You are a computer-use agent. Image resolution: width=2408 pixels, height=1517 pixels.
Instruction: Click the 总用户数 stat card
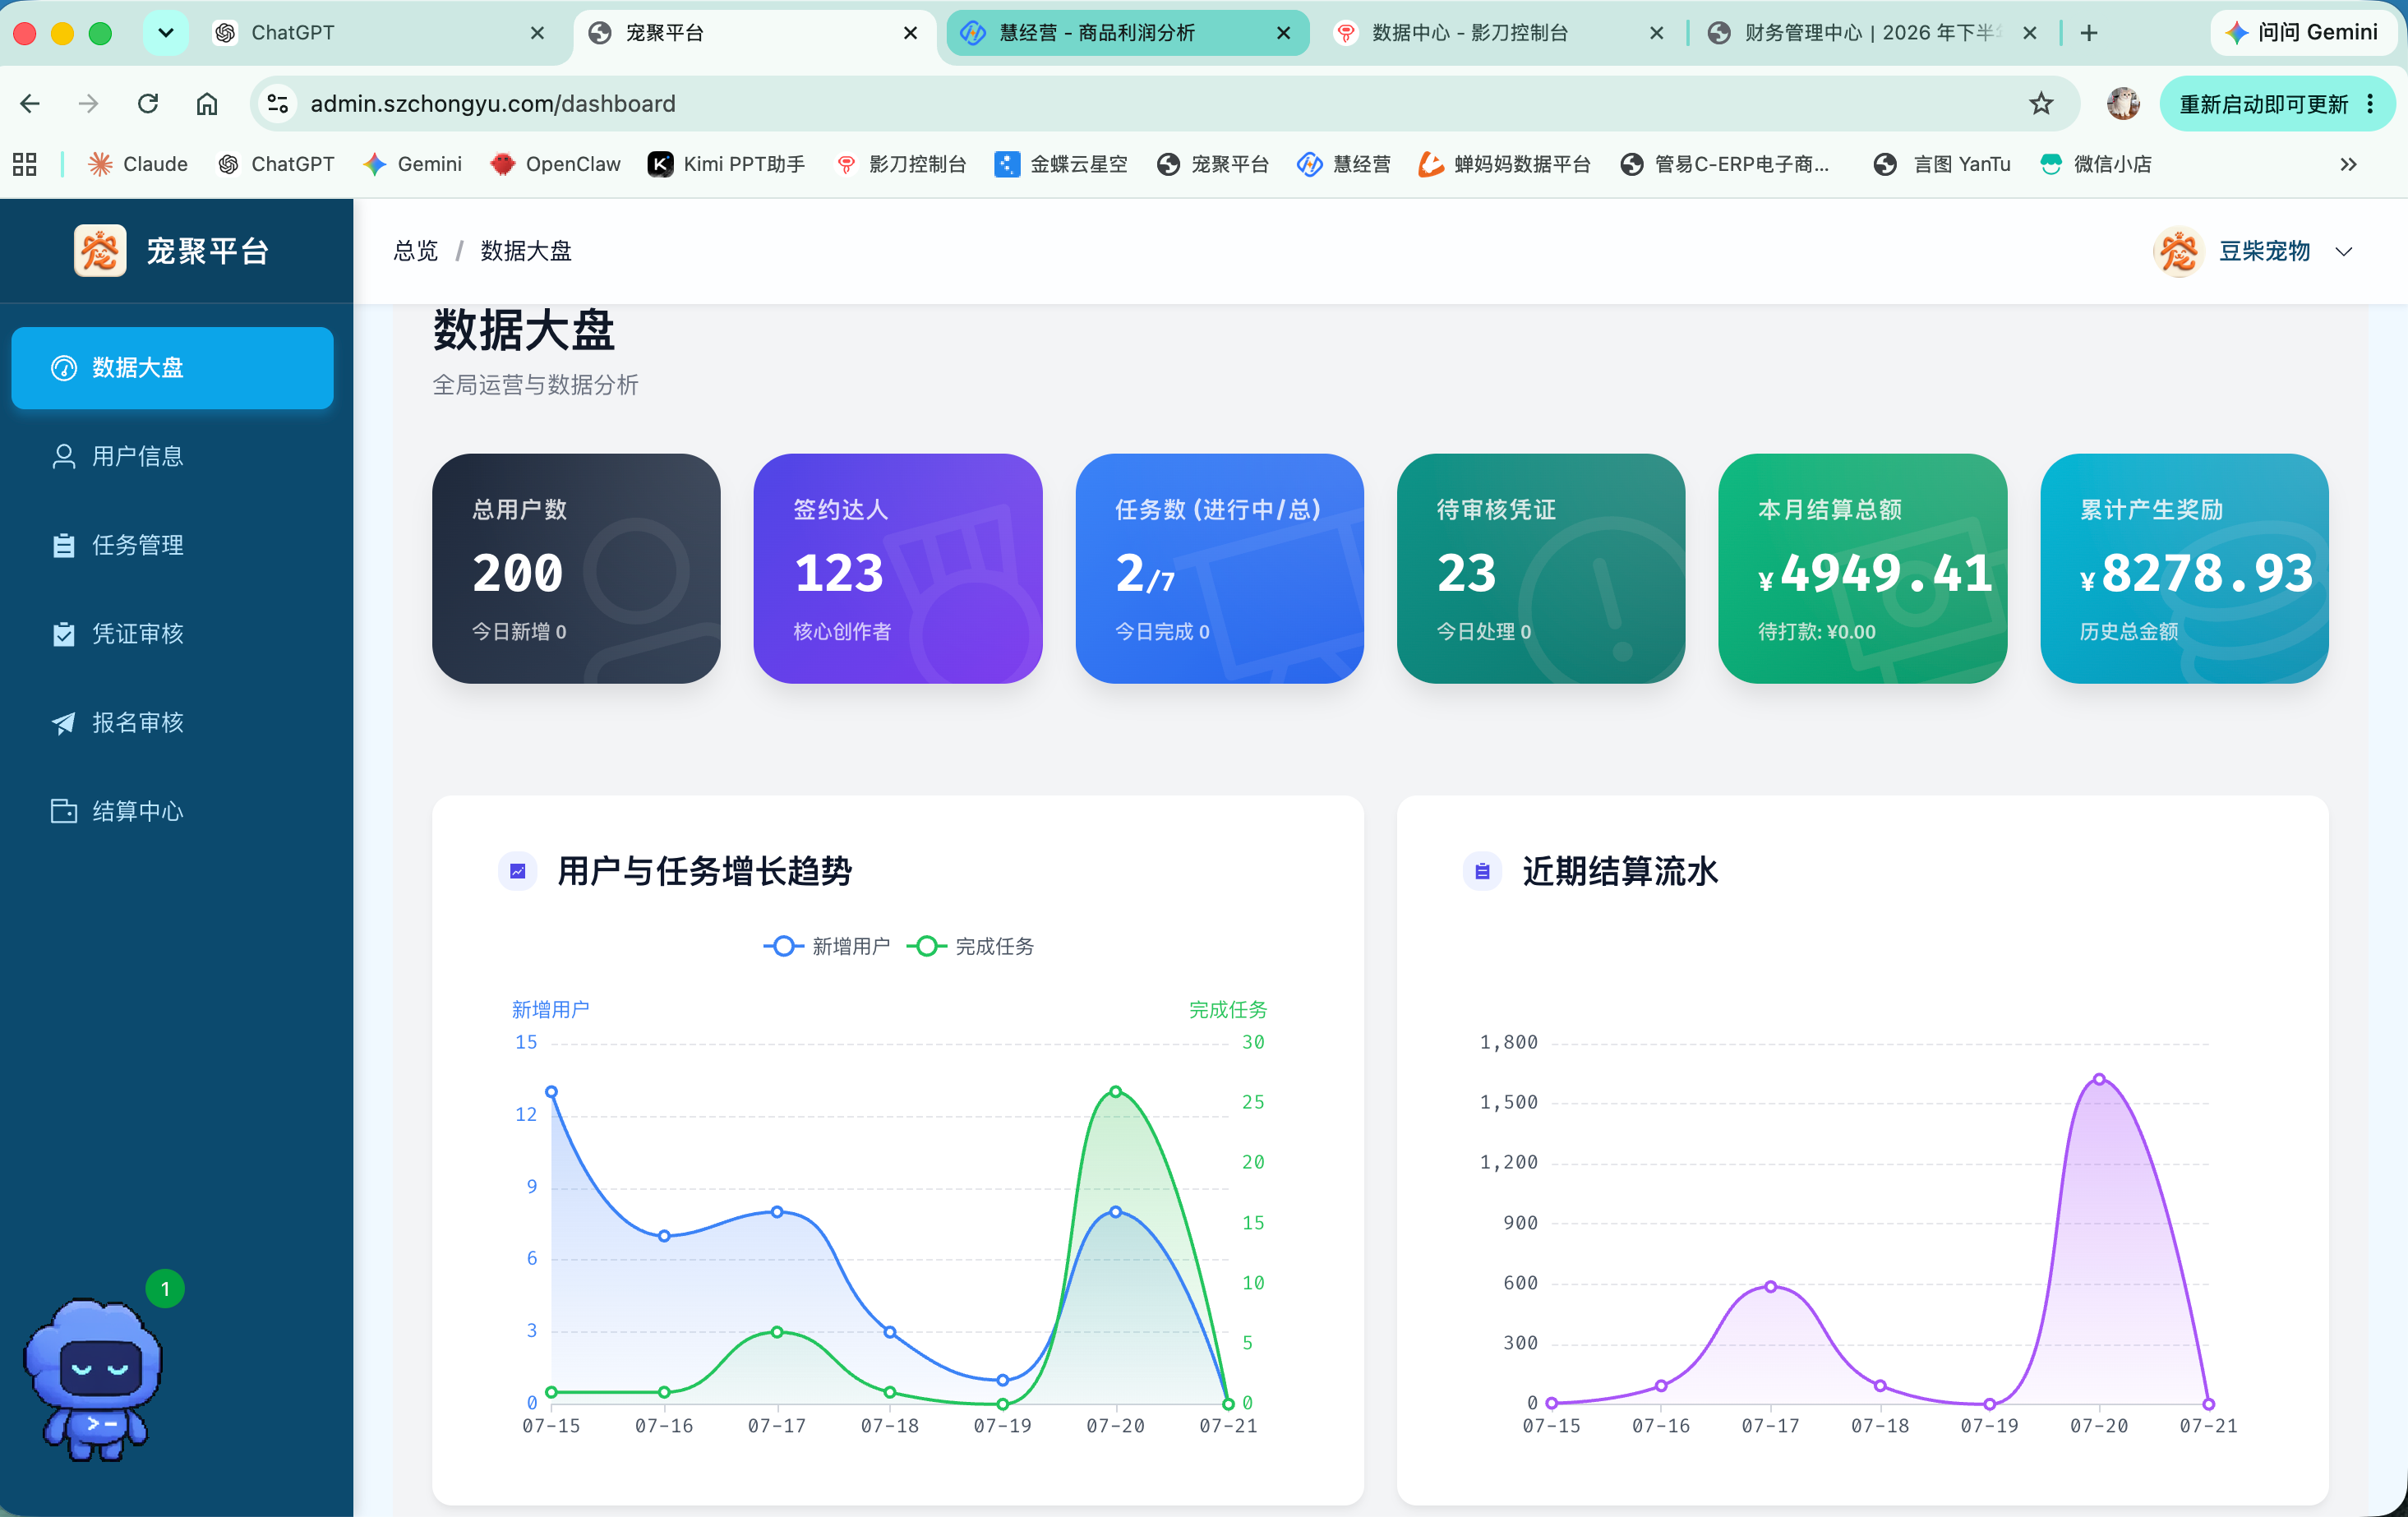pyautogui.click(x=576, y=569)
